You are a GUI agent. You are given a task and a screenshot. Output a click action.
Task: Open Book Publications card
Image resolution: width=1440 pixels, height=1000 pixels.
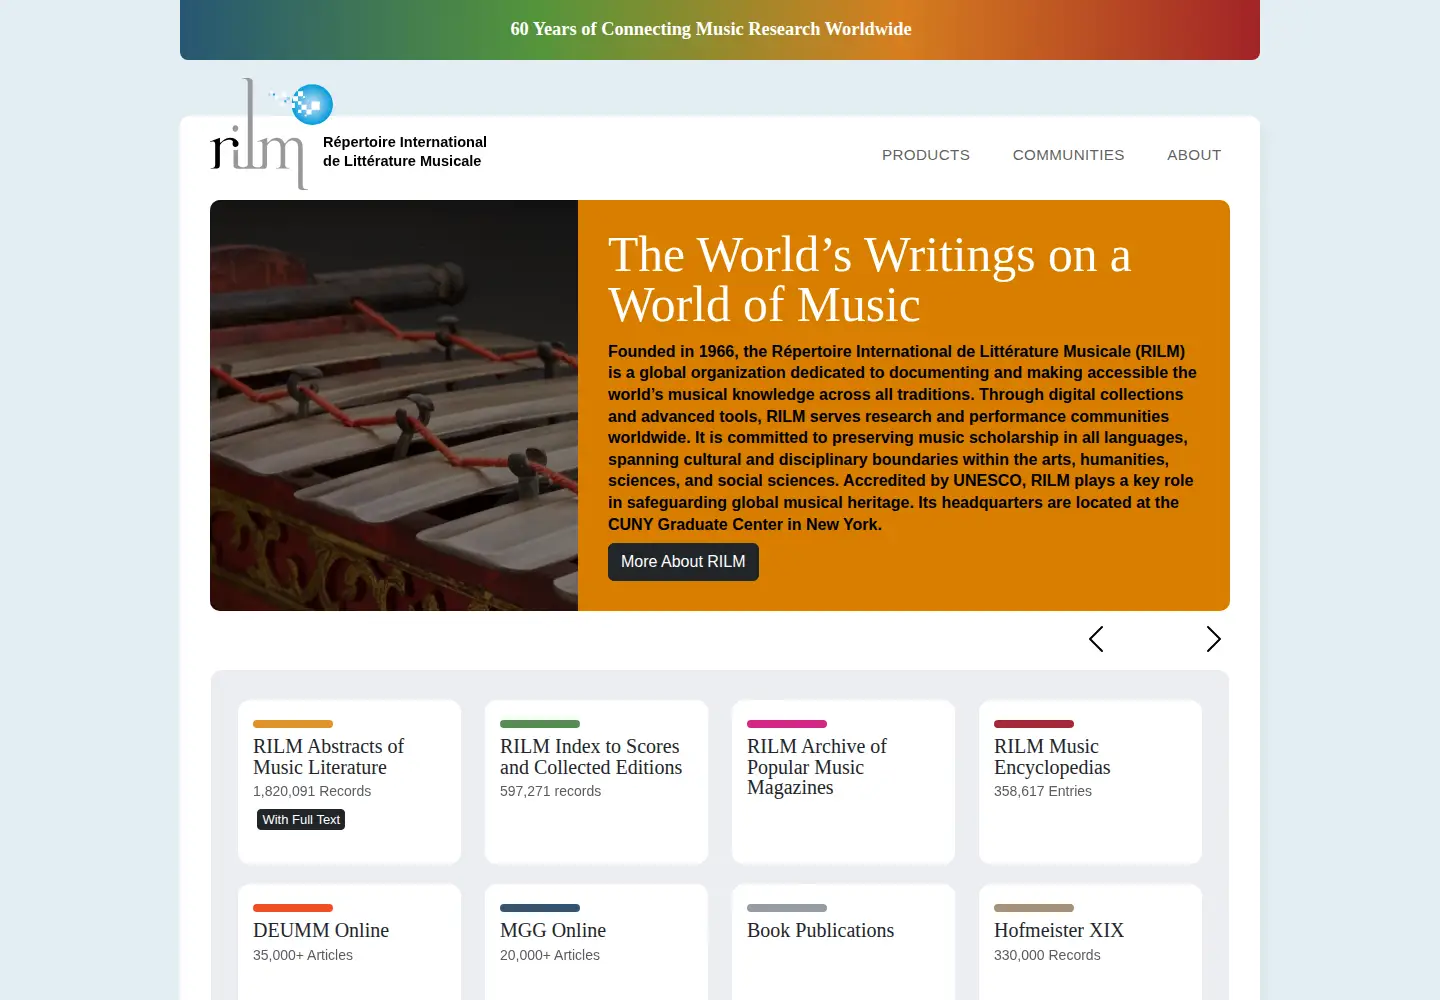pyautogui.click(x=844, y=942)
